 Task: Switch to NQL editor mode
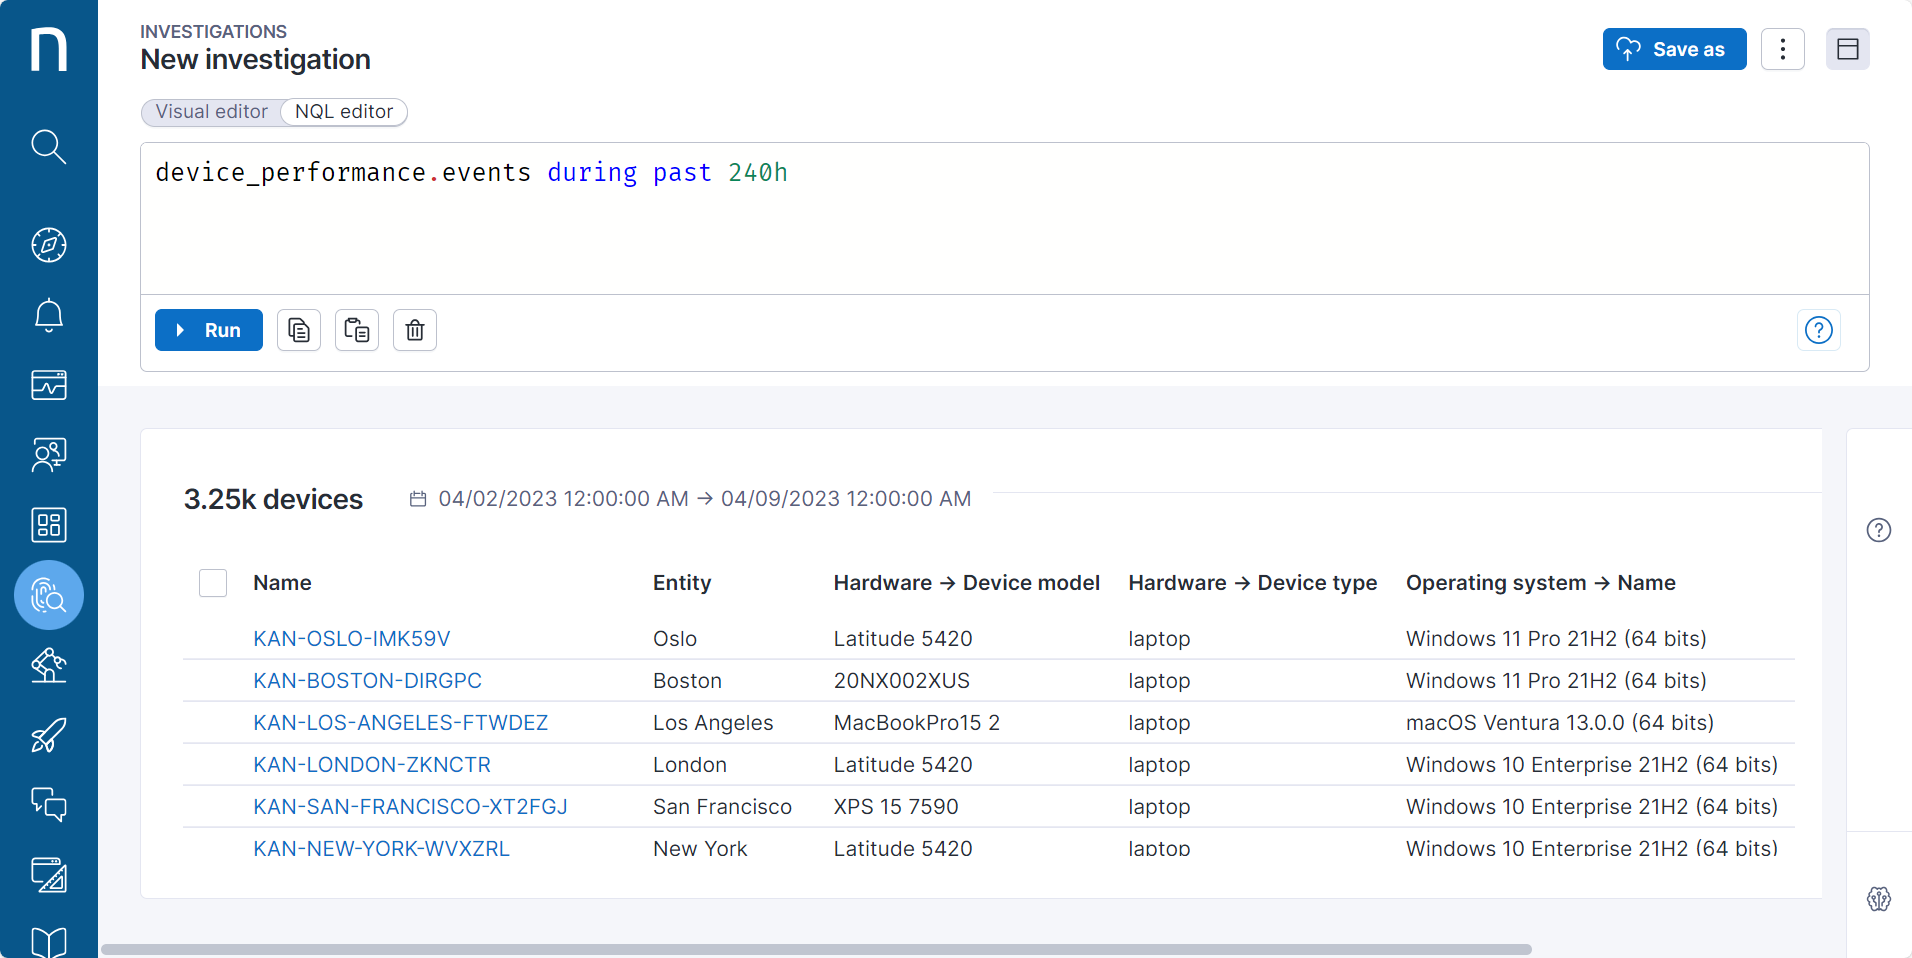pyautogui.click(x=343, y=112)
